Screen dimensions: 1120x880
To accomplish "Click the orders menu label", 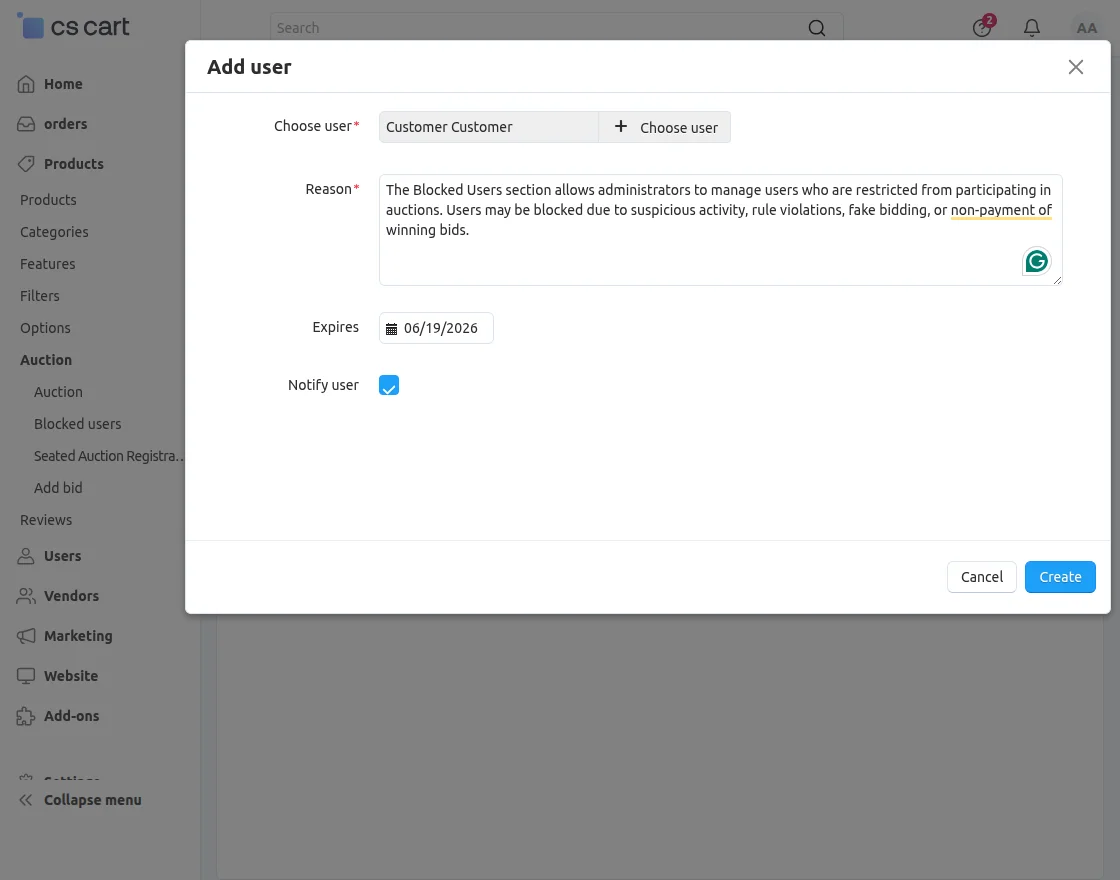I will pos(65,124).
